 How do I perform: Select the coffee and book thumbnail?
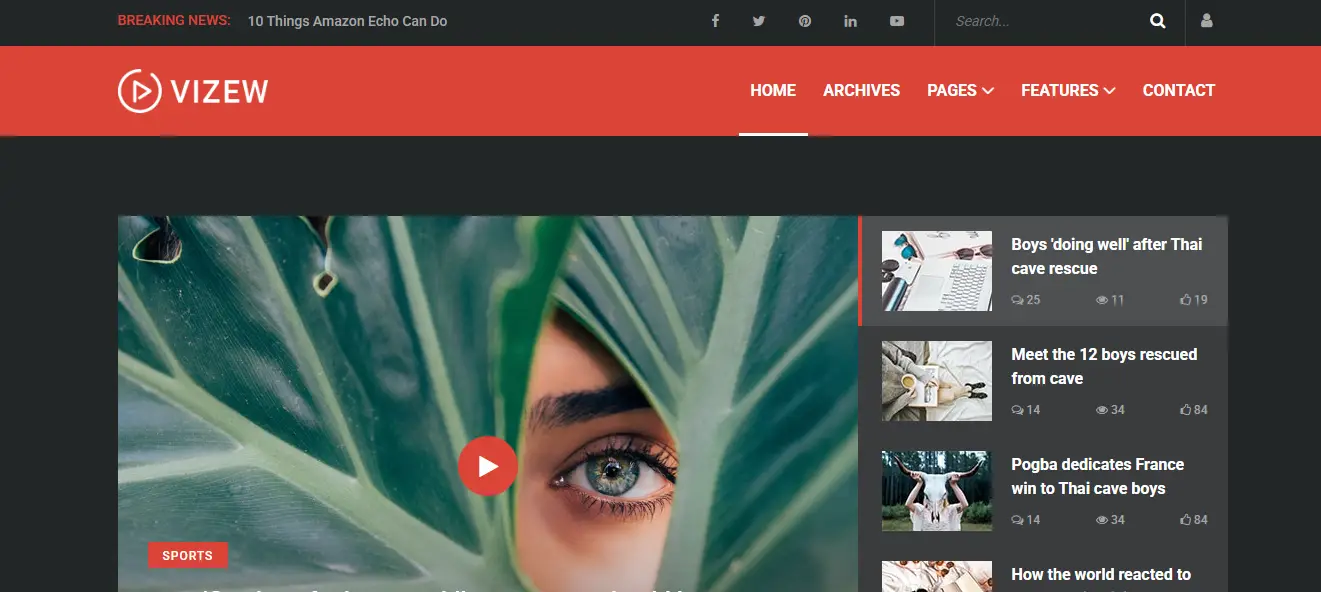pos(937,381)
